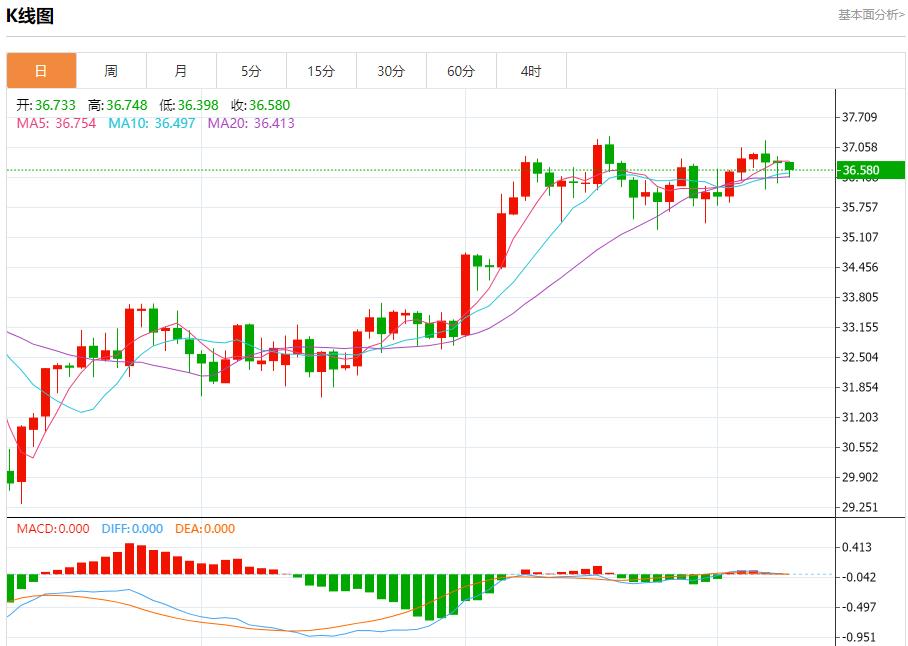The width and height of the screenshot is (908, 646).
Task: Click the MA5 indicator value label
Action: click(56, 123)
